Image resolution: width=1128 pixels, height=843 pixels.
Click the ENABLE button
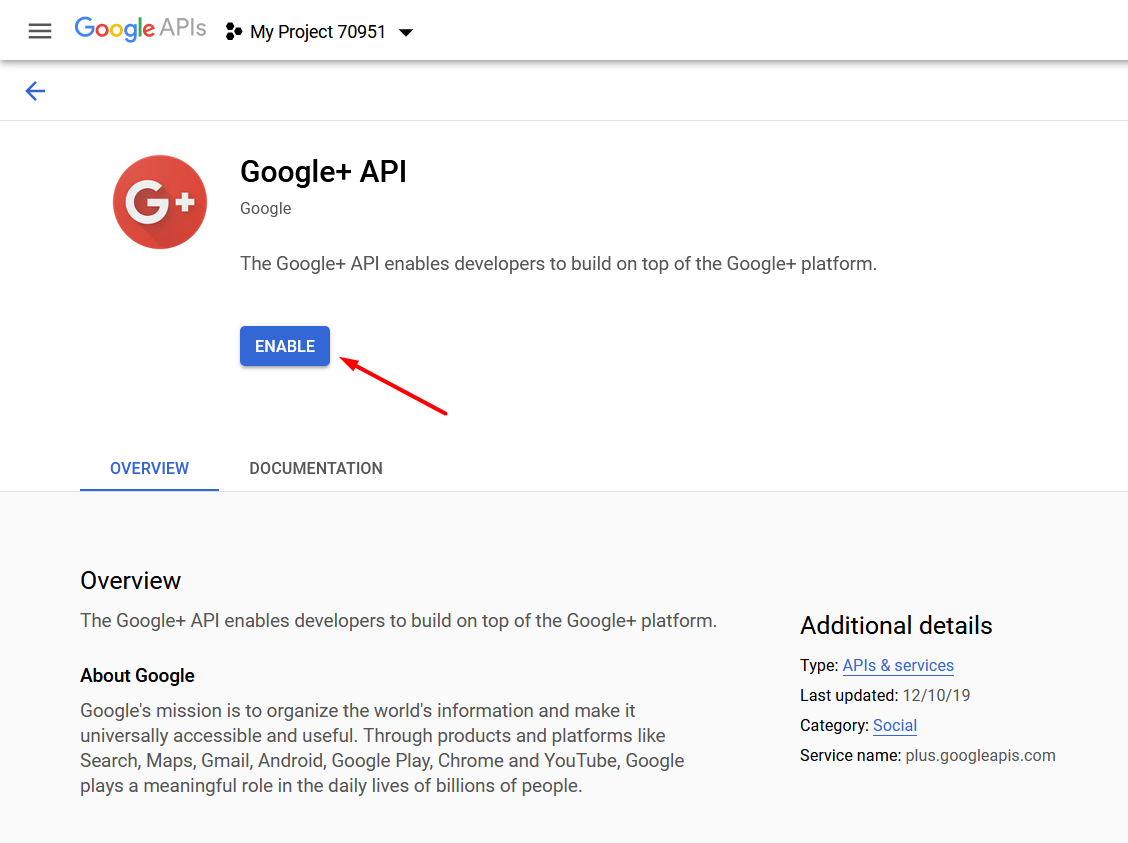(x=285, y=346)
